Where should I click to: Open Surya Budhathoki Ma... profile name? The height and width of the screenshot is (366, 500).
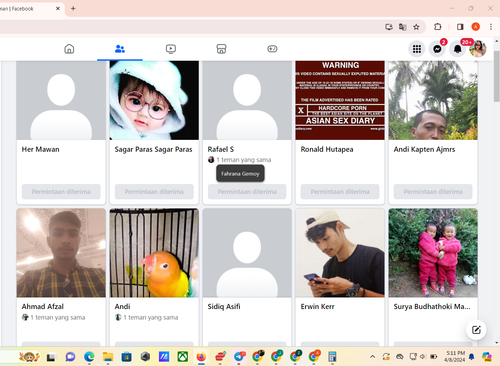coord(432,306)
